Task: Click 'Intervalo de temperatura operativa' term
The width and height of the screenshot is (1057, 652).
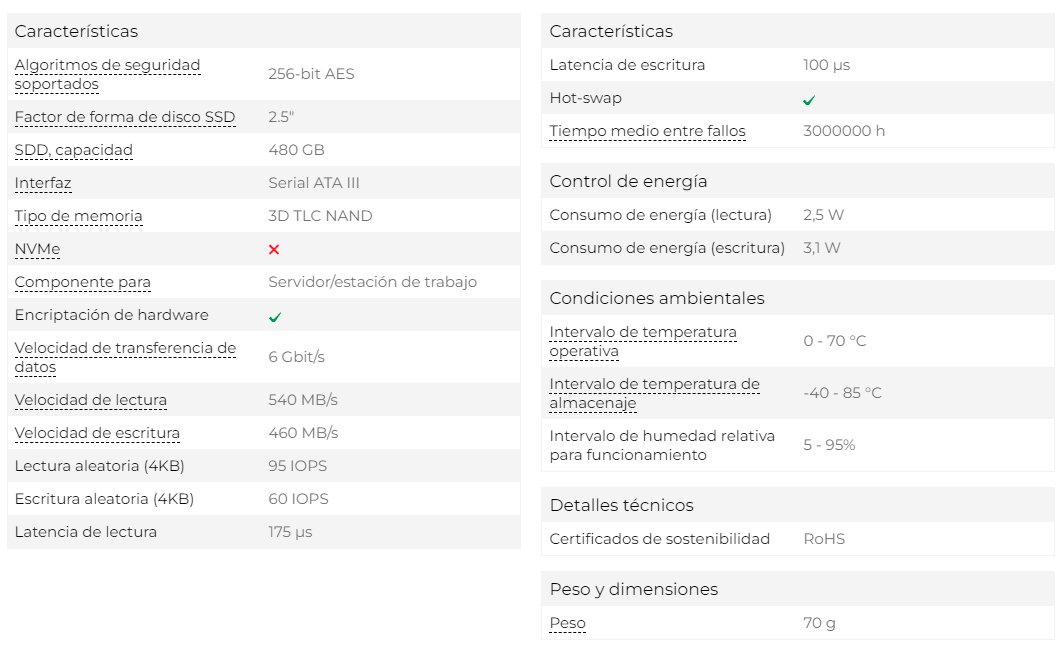Action: pyautogui.click(x=642, y=341)
